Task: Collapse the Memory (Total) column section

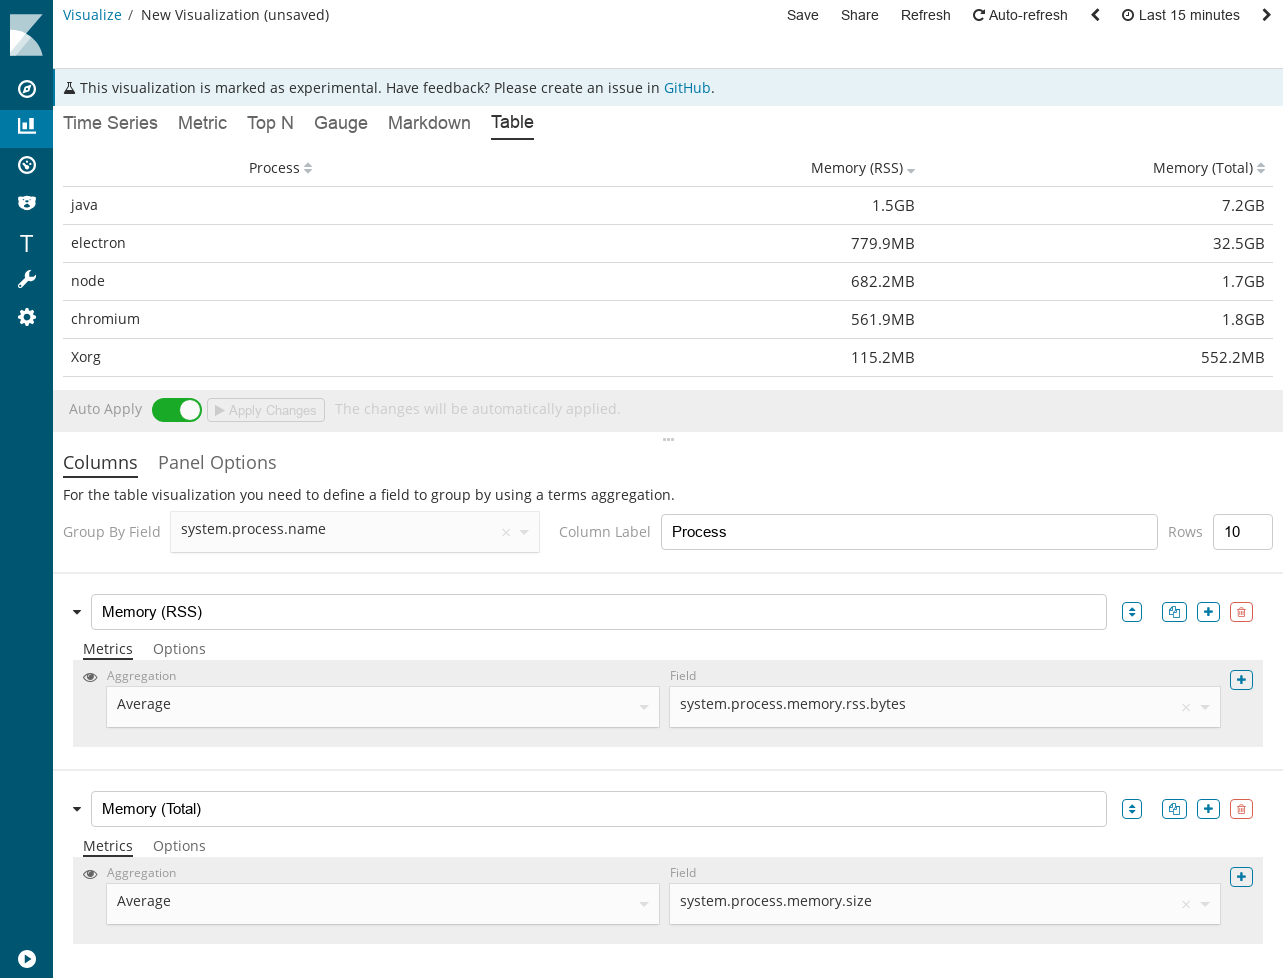Action: 77,809
